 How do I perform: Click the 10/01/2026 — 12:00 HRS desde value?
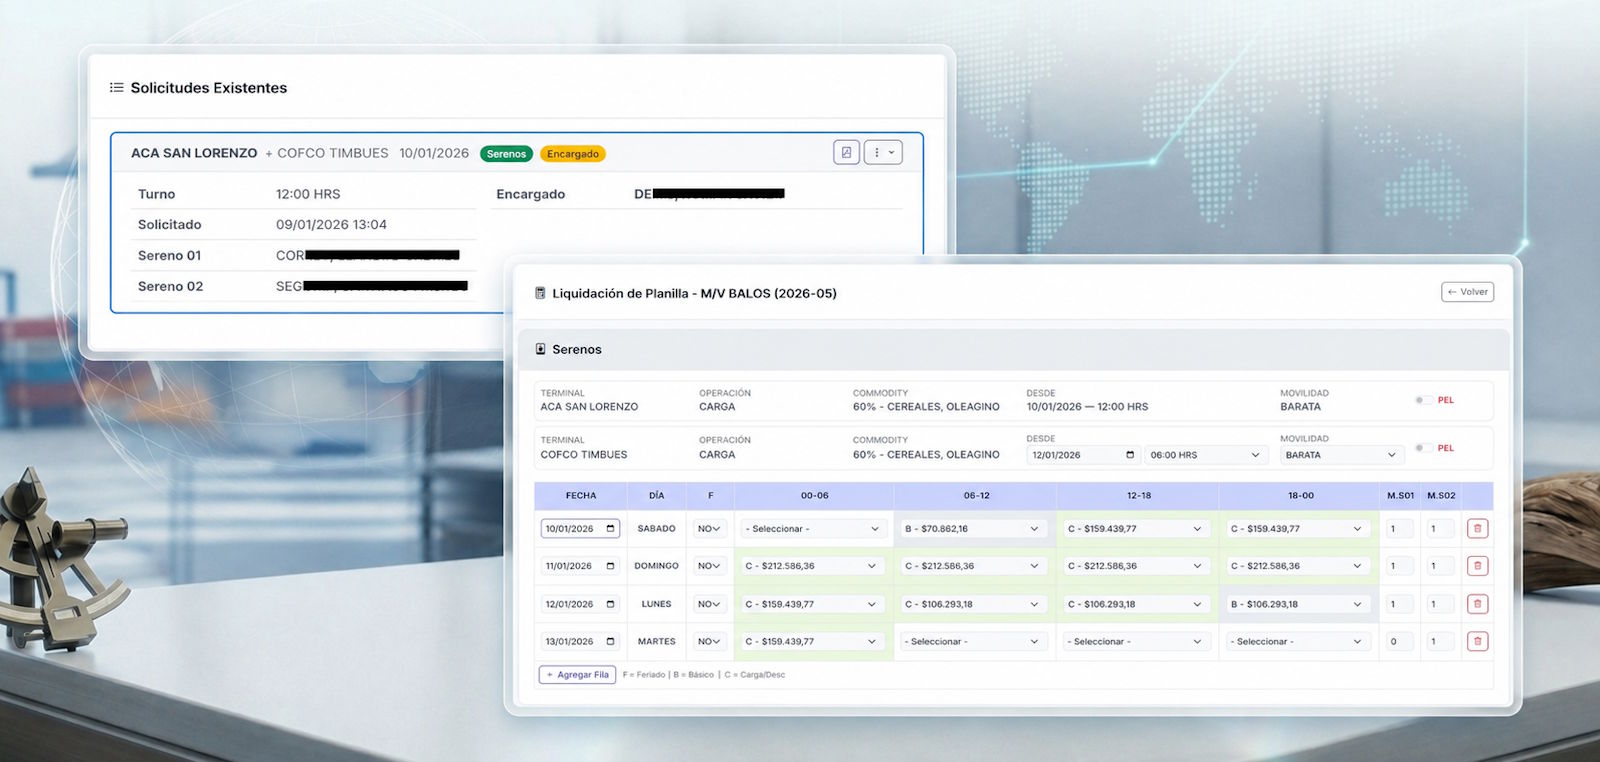point(1087,407)
